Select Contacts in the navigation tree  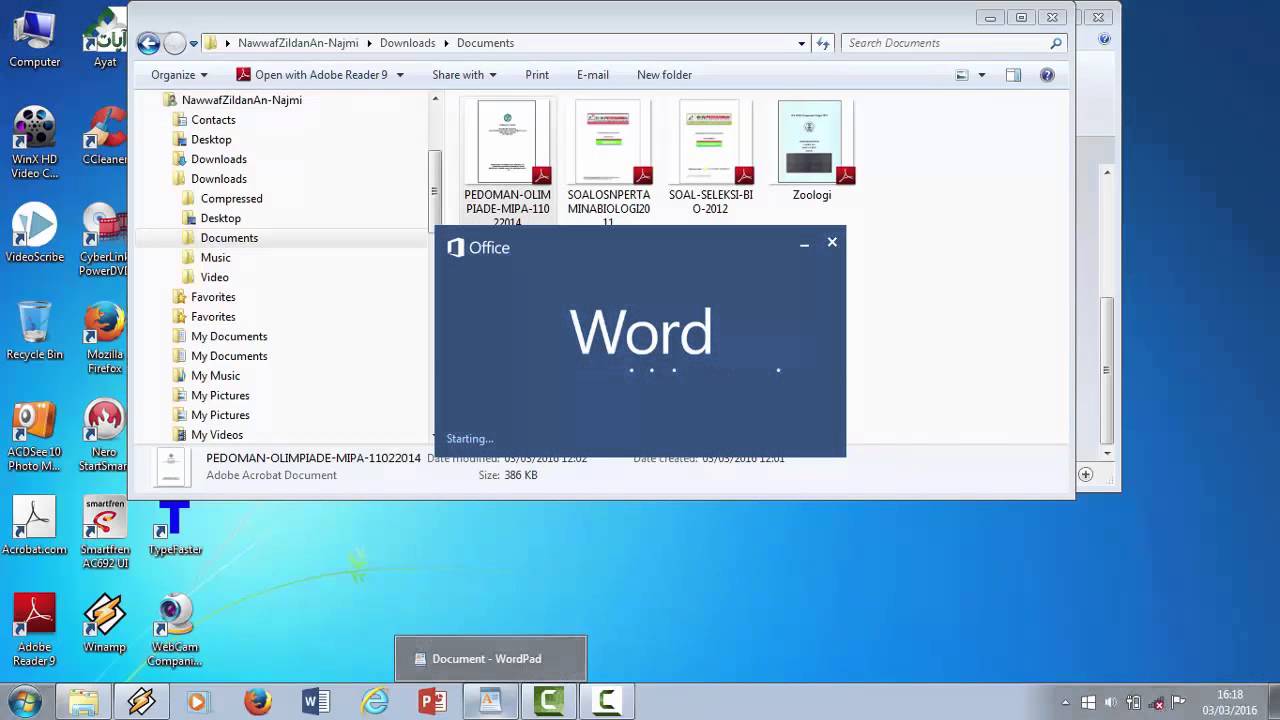[213, 120]
